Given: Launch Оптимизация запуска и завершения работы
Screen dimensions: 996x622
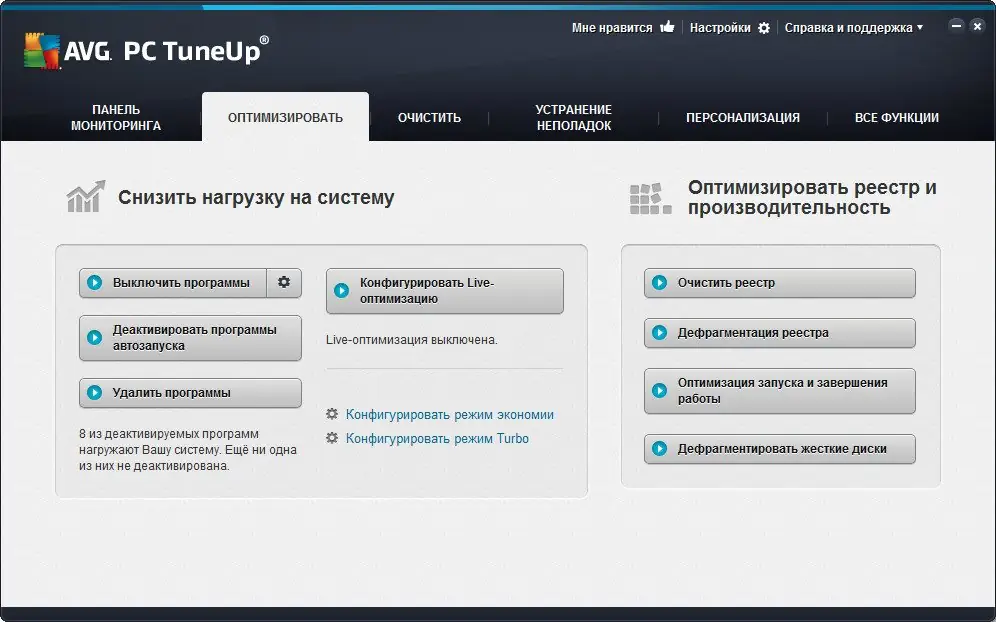Looking at the screenshot, I should pyautogui.click(x=779, y=391).
